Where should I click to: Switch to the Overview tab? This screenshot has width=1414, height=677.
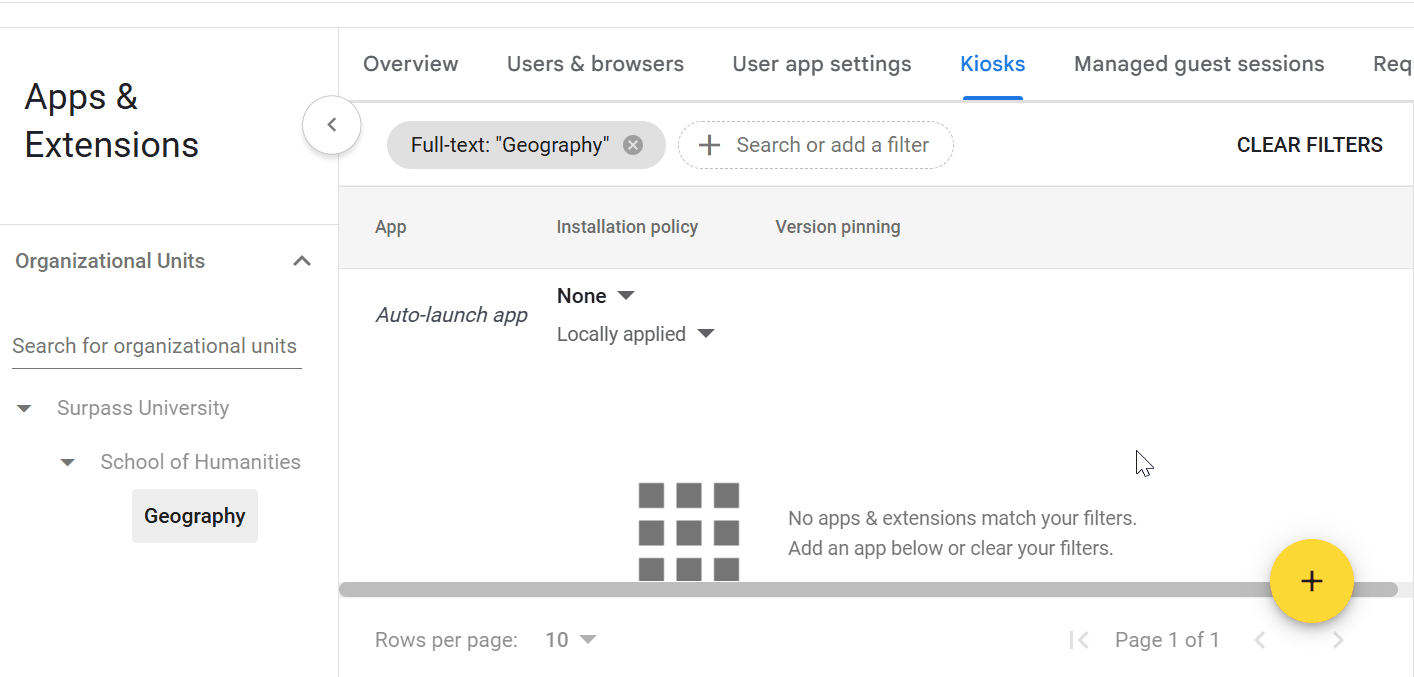410,64
